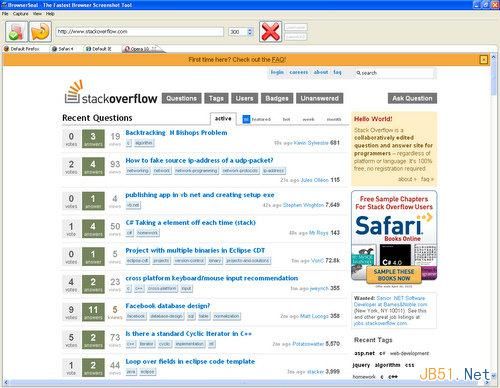Click the FAQ link in the orange banner
Image resolution: width=500 pixels, height=388 pixels.
pyautogui.click(x=279, y=60)
